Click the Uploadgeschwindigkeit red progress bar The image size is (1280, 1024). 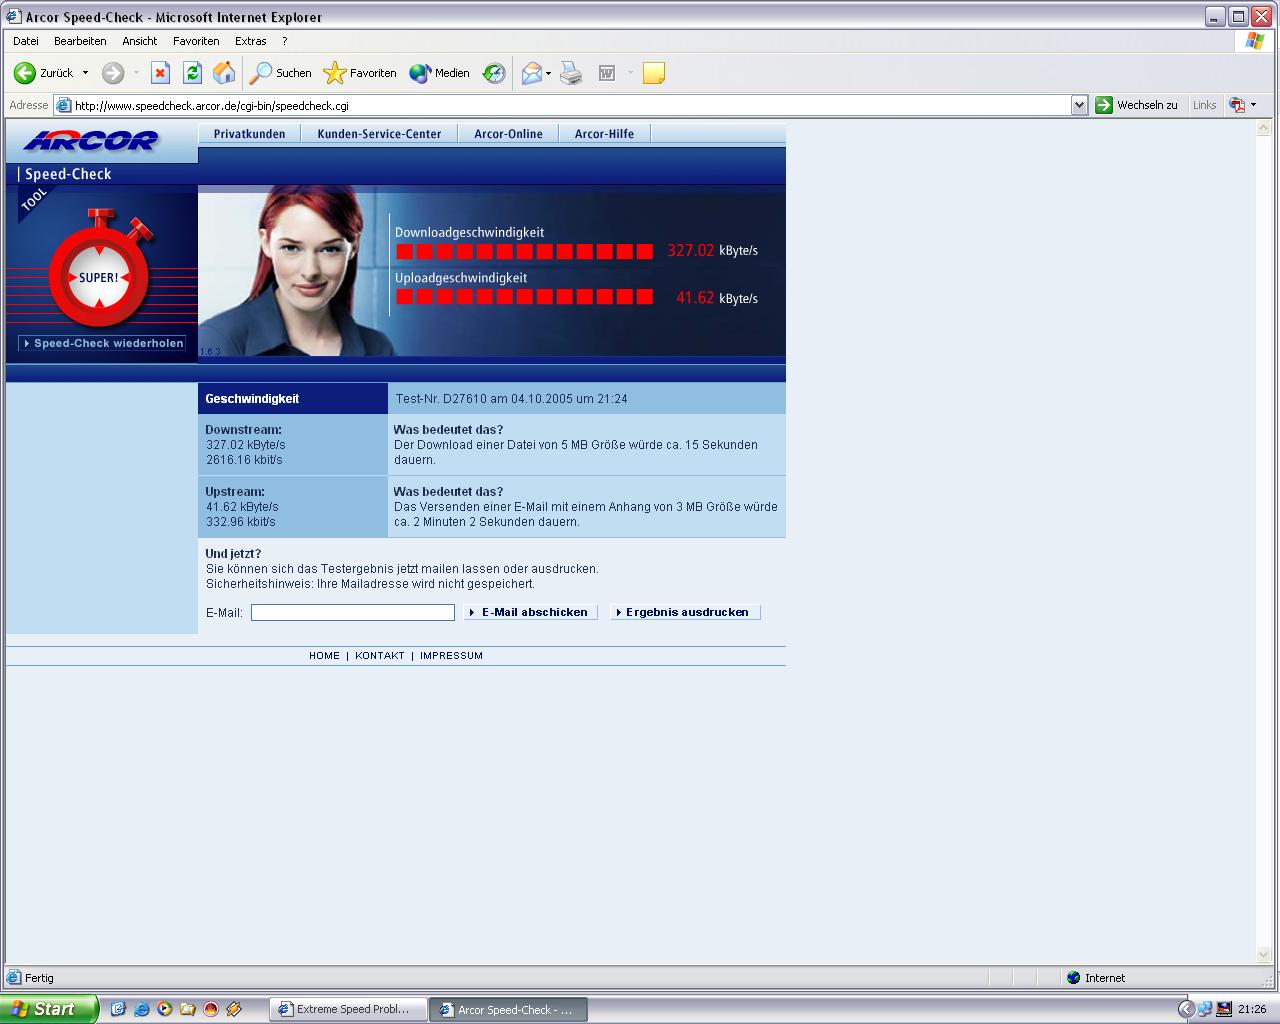(x=525, y=297)
